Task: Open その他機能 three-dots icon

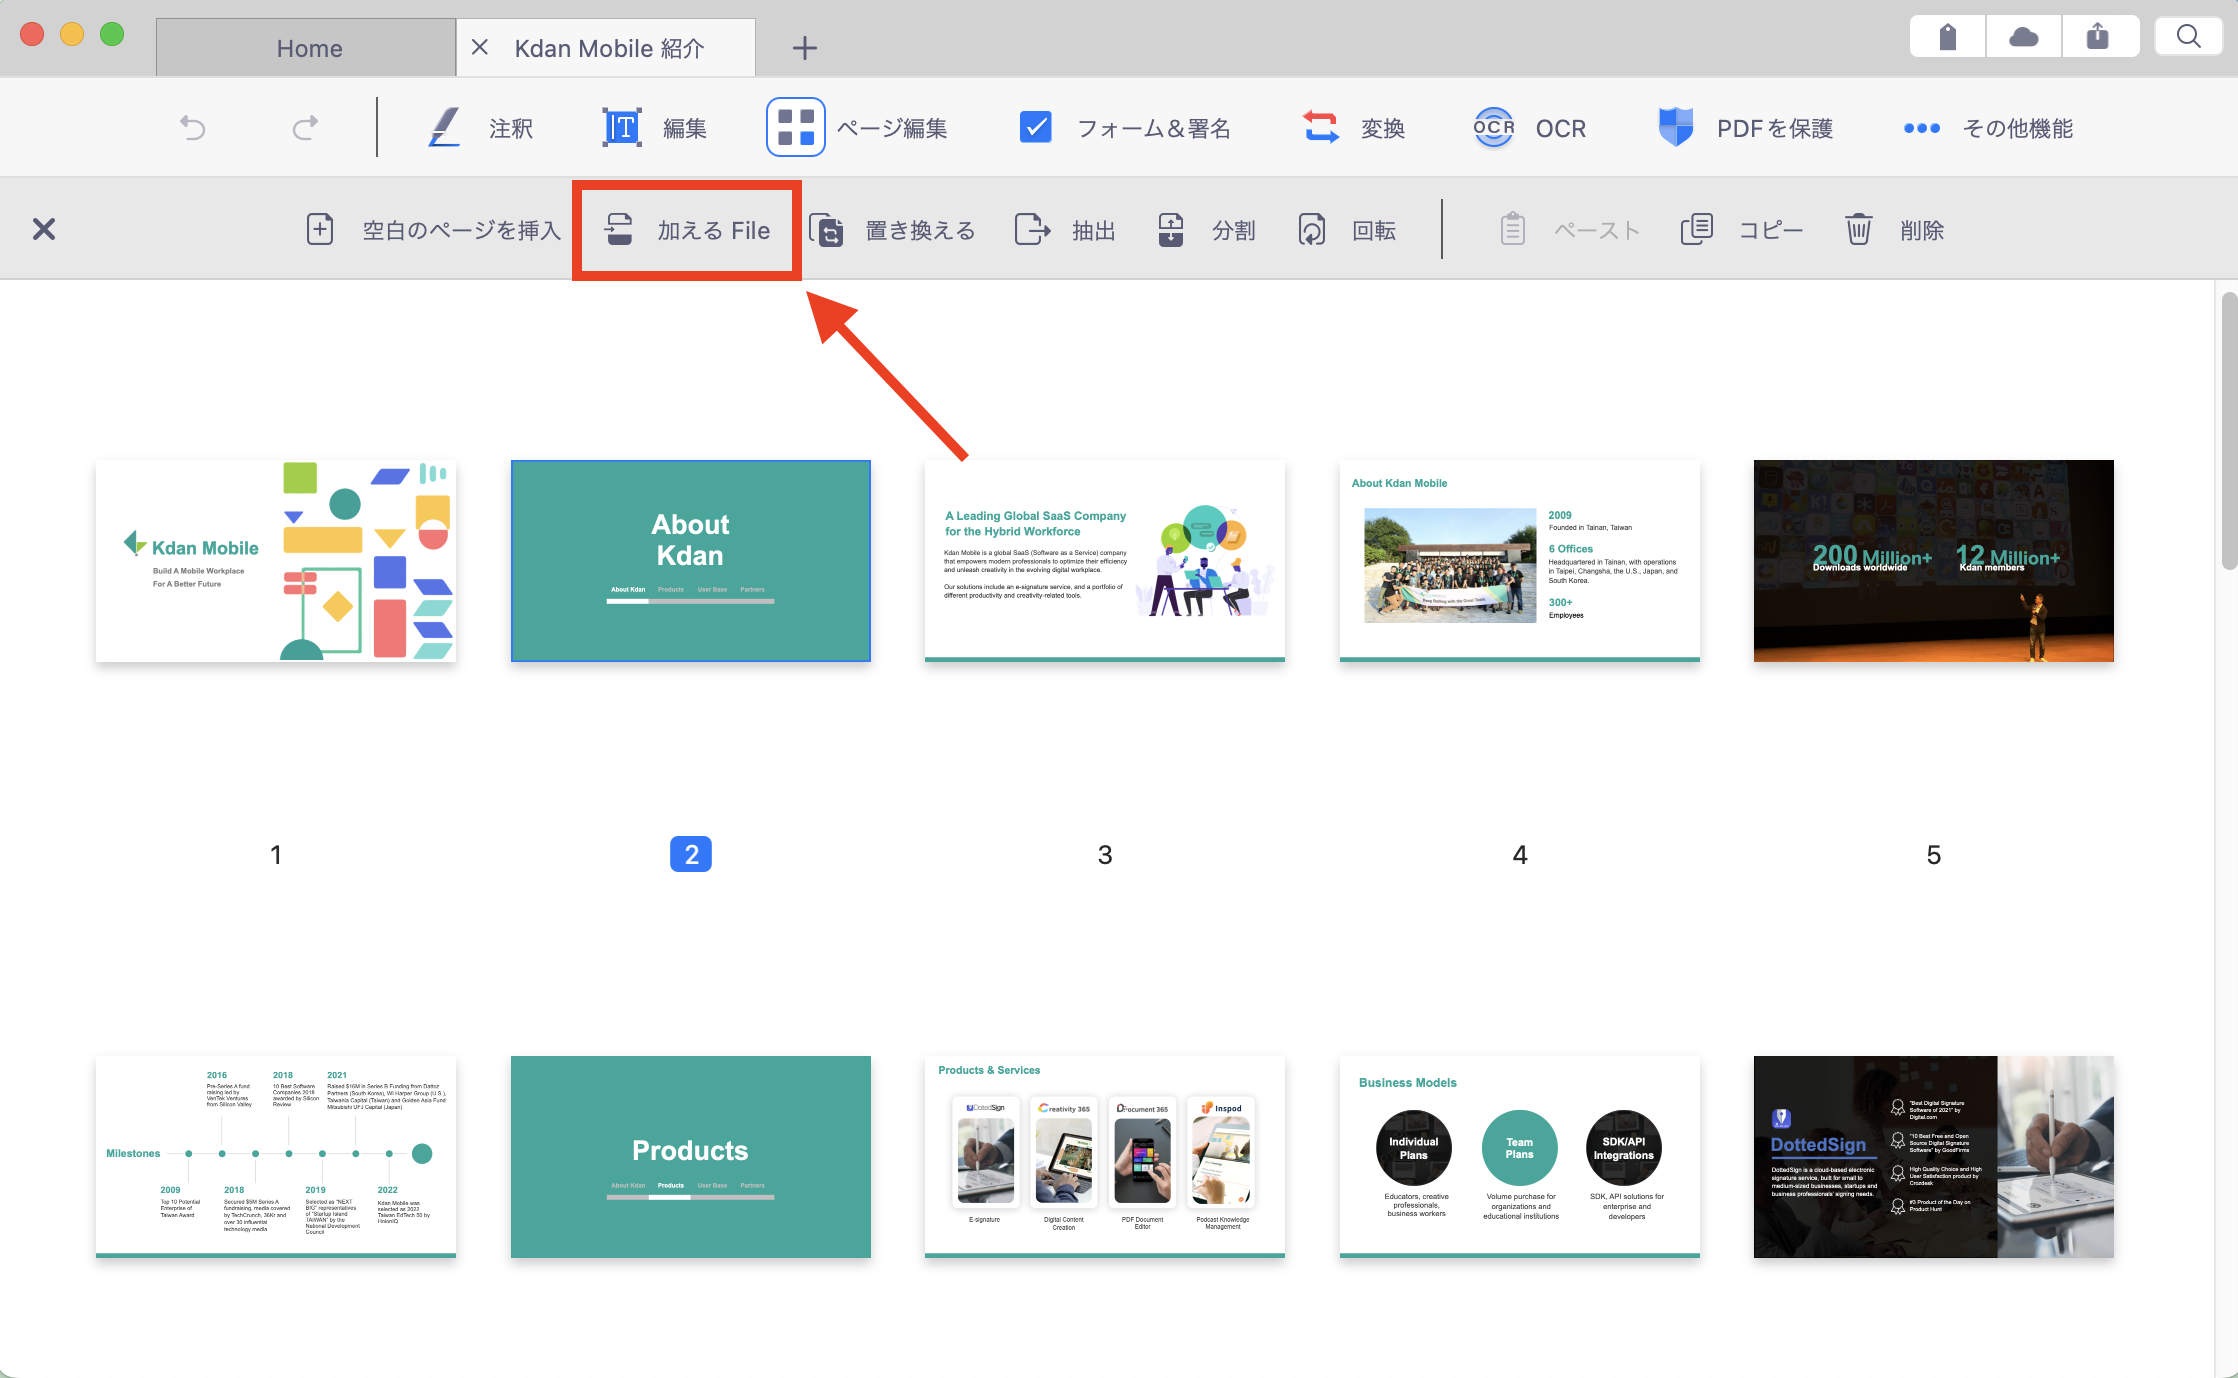Action: [x=1922, y=128]
